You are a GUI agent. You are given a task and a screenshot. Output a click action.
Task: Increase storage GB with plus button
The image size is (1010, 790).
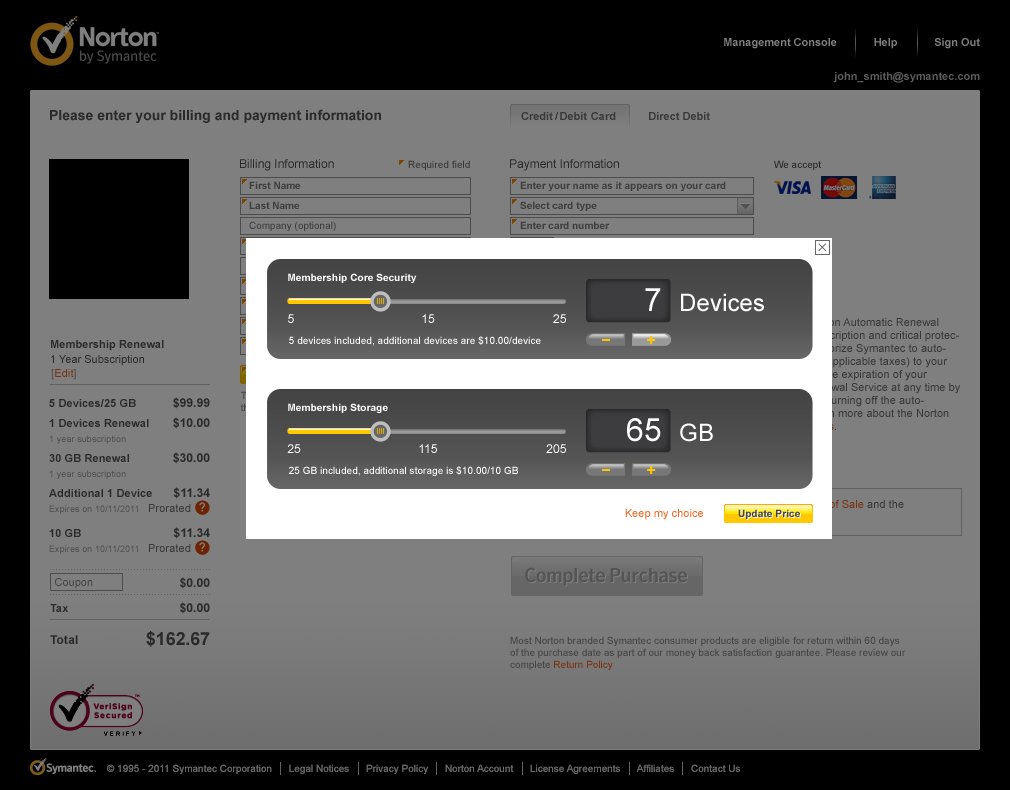click(651, 470)
